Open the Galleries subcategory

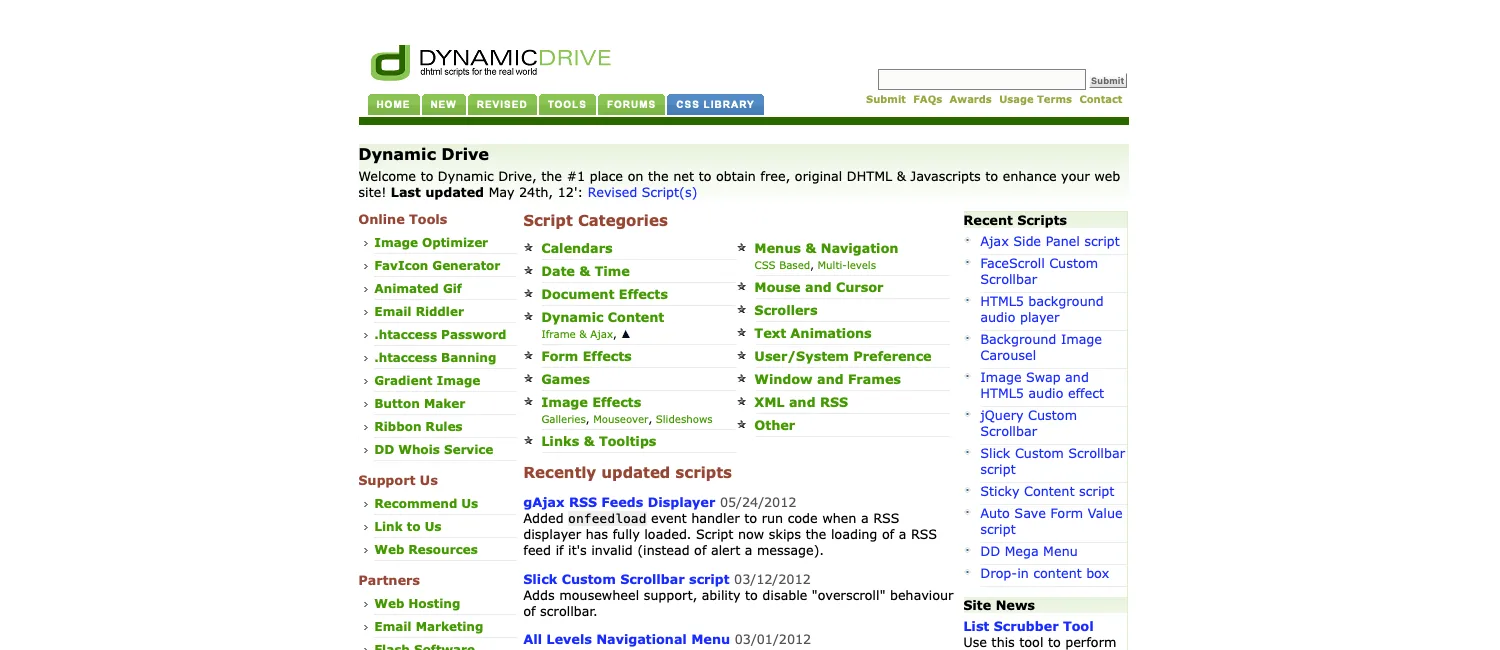pos(564,420)
